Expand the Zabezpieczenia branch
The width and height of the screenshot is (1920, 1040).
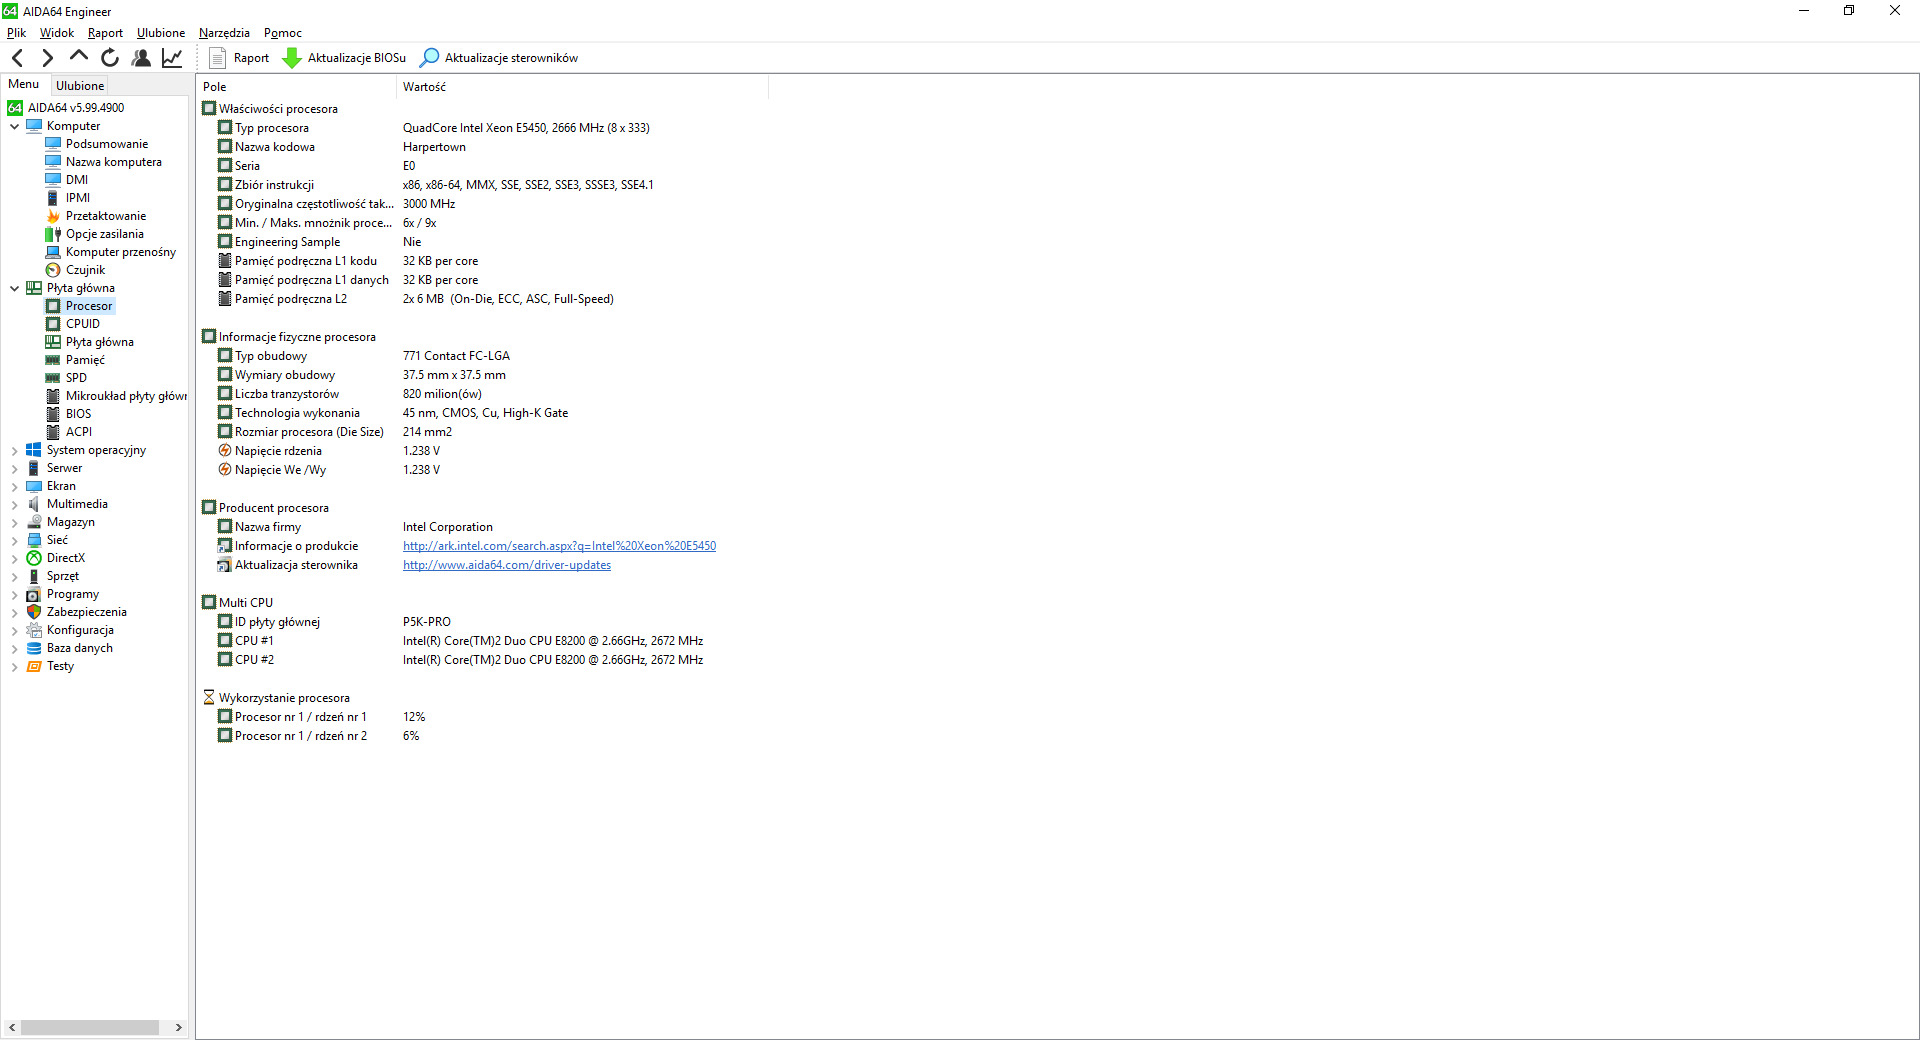pos(14,612)
